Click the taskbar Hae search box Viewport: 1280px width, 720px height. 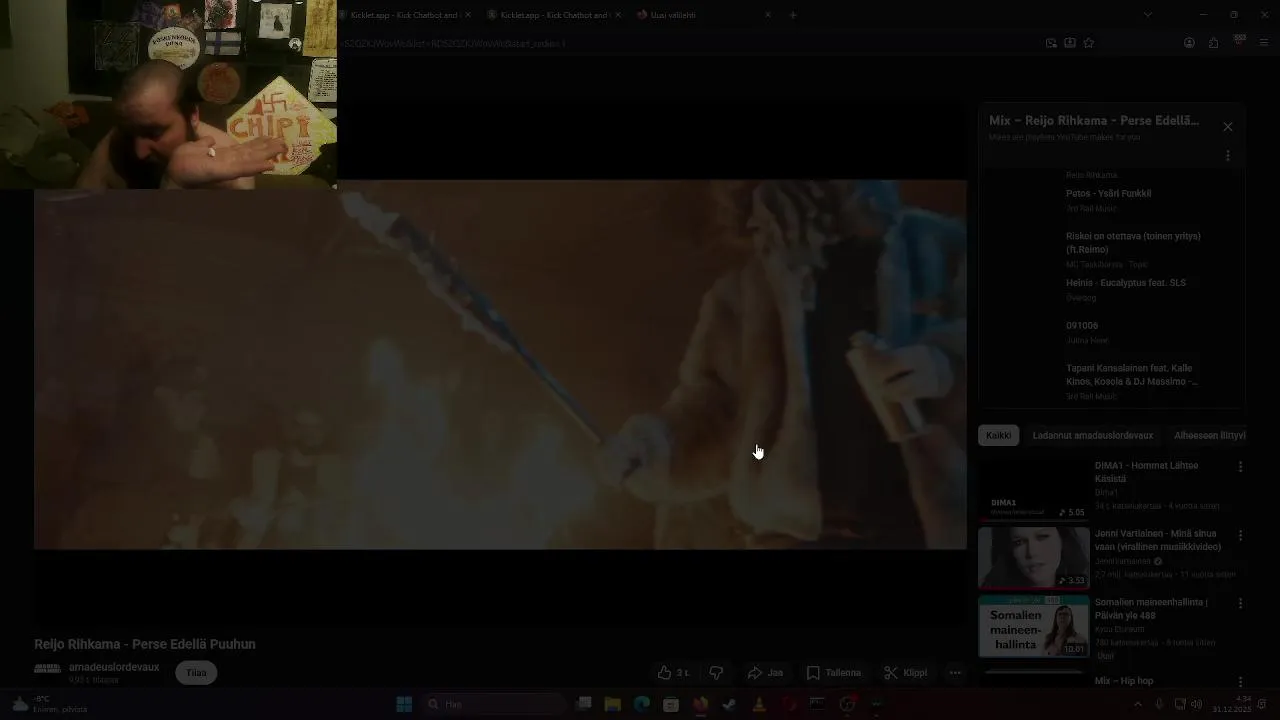[493, 704]
